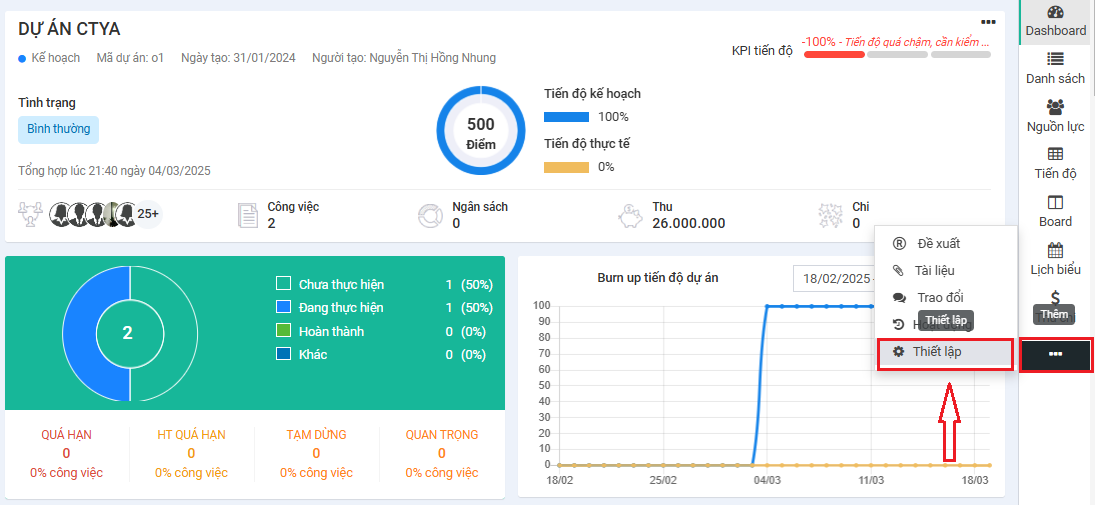Screen dimensions: 1099x507
Task: Open the Dashboard sidebar icon
Action: tap(1055, 13)
